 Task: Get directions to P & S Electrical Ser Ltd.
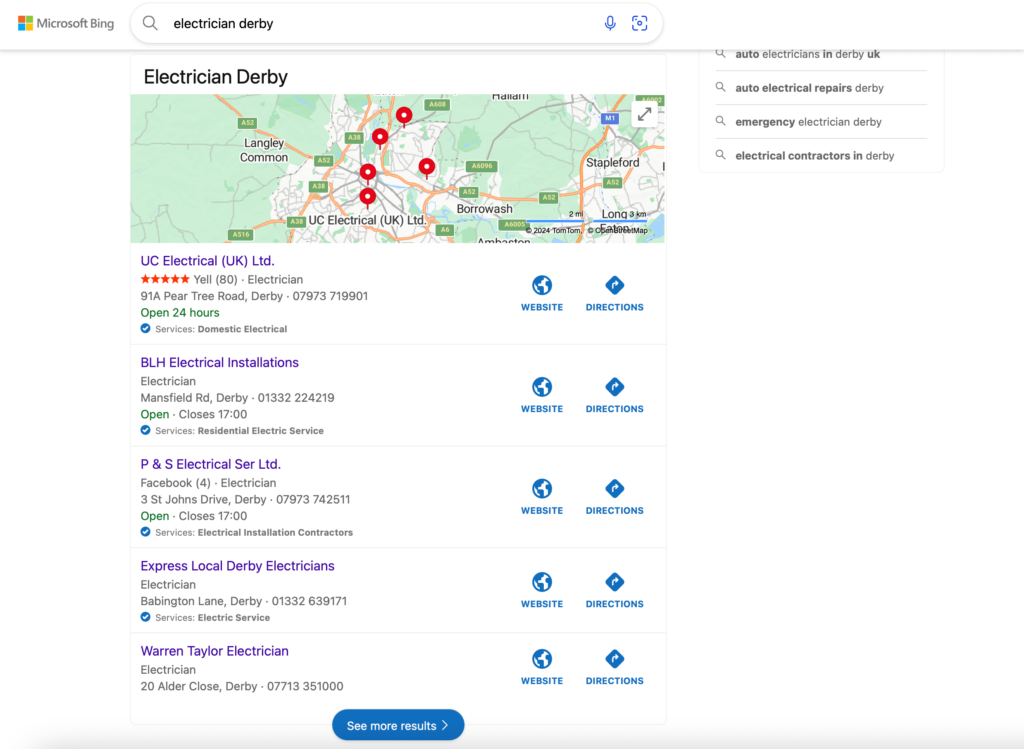coord(615,498)
